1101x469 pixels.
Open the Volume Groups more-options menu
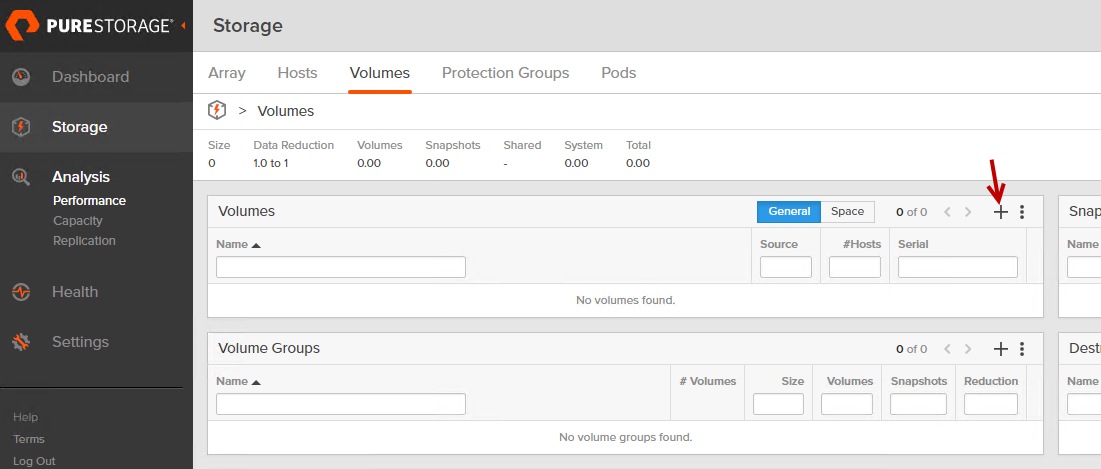click(x=1022, y=349)
